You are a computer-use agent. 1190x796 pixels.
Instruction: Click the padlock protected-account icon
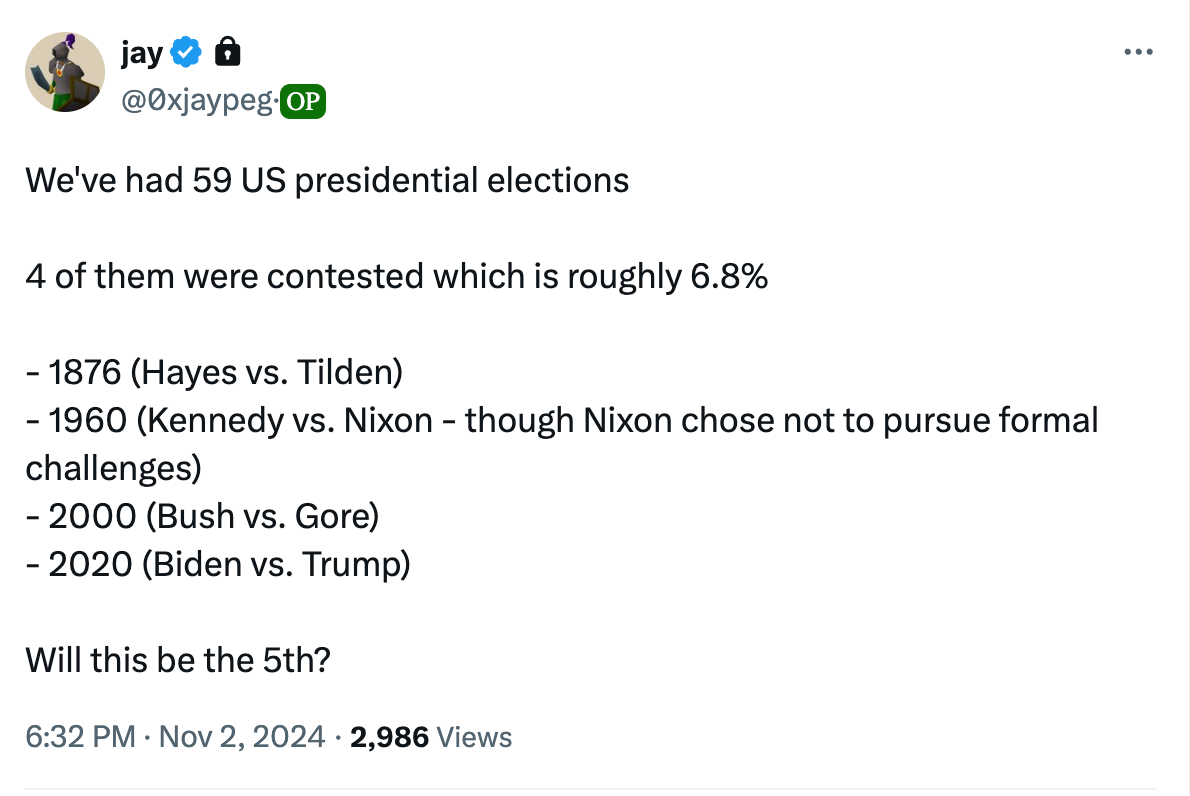point(227,52)
